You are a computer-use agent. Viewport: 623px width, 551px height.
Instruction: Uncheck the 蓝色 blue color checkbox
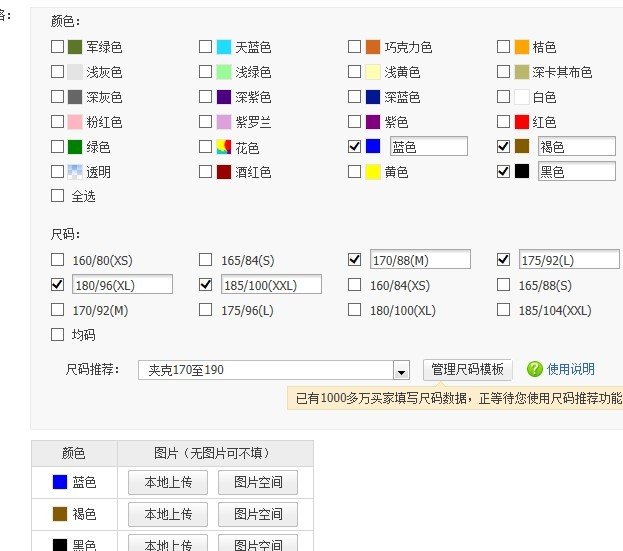355,147
